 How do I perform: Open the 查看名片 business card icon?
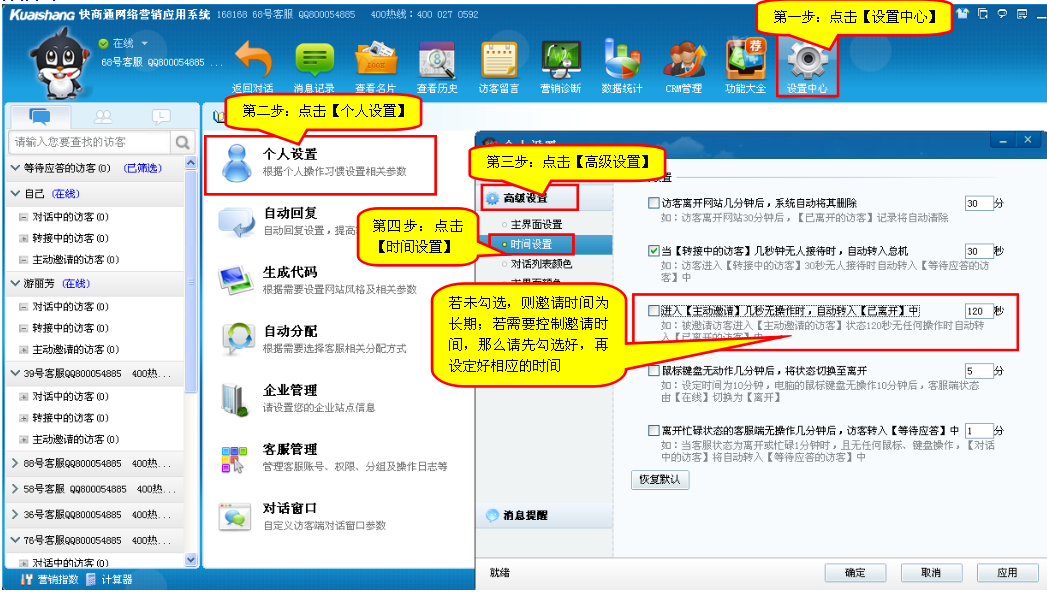pyautogui.click(x=375, y=62)
